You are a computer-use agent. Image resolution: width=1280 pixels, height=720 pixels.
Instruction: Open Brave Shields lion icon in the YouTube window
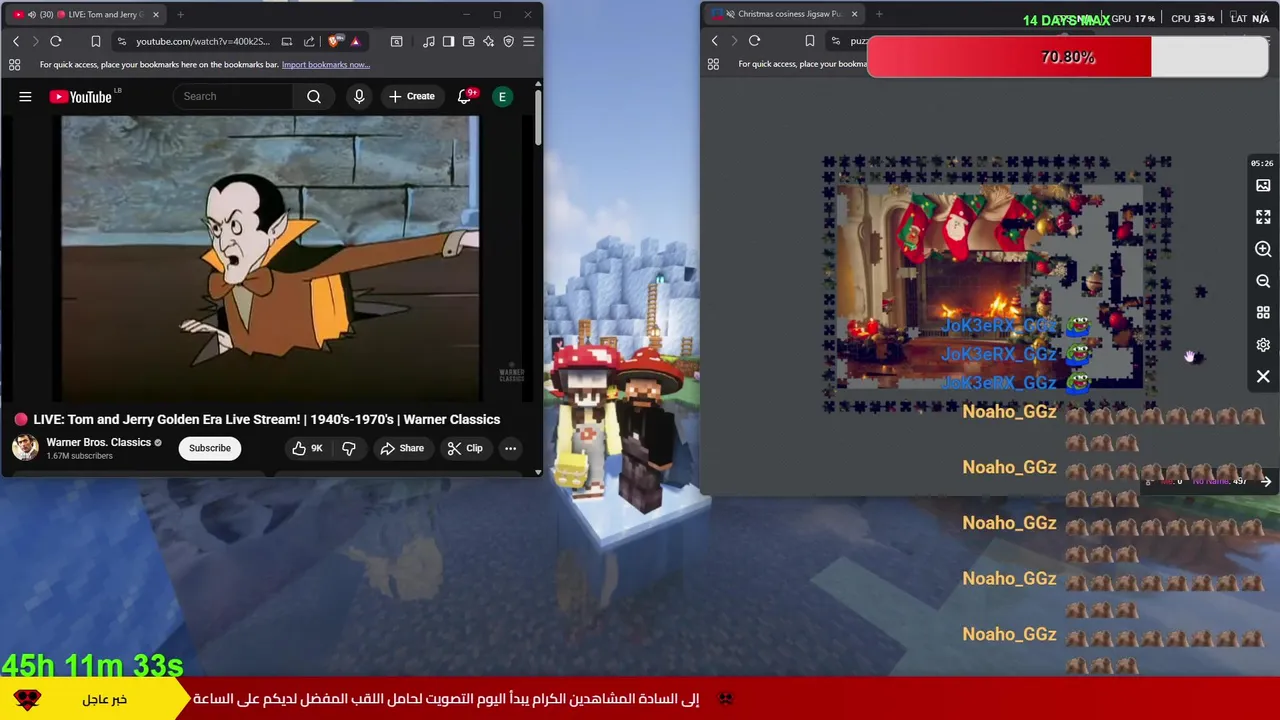(x=334, y=41)
